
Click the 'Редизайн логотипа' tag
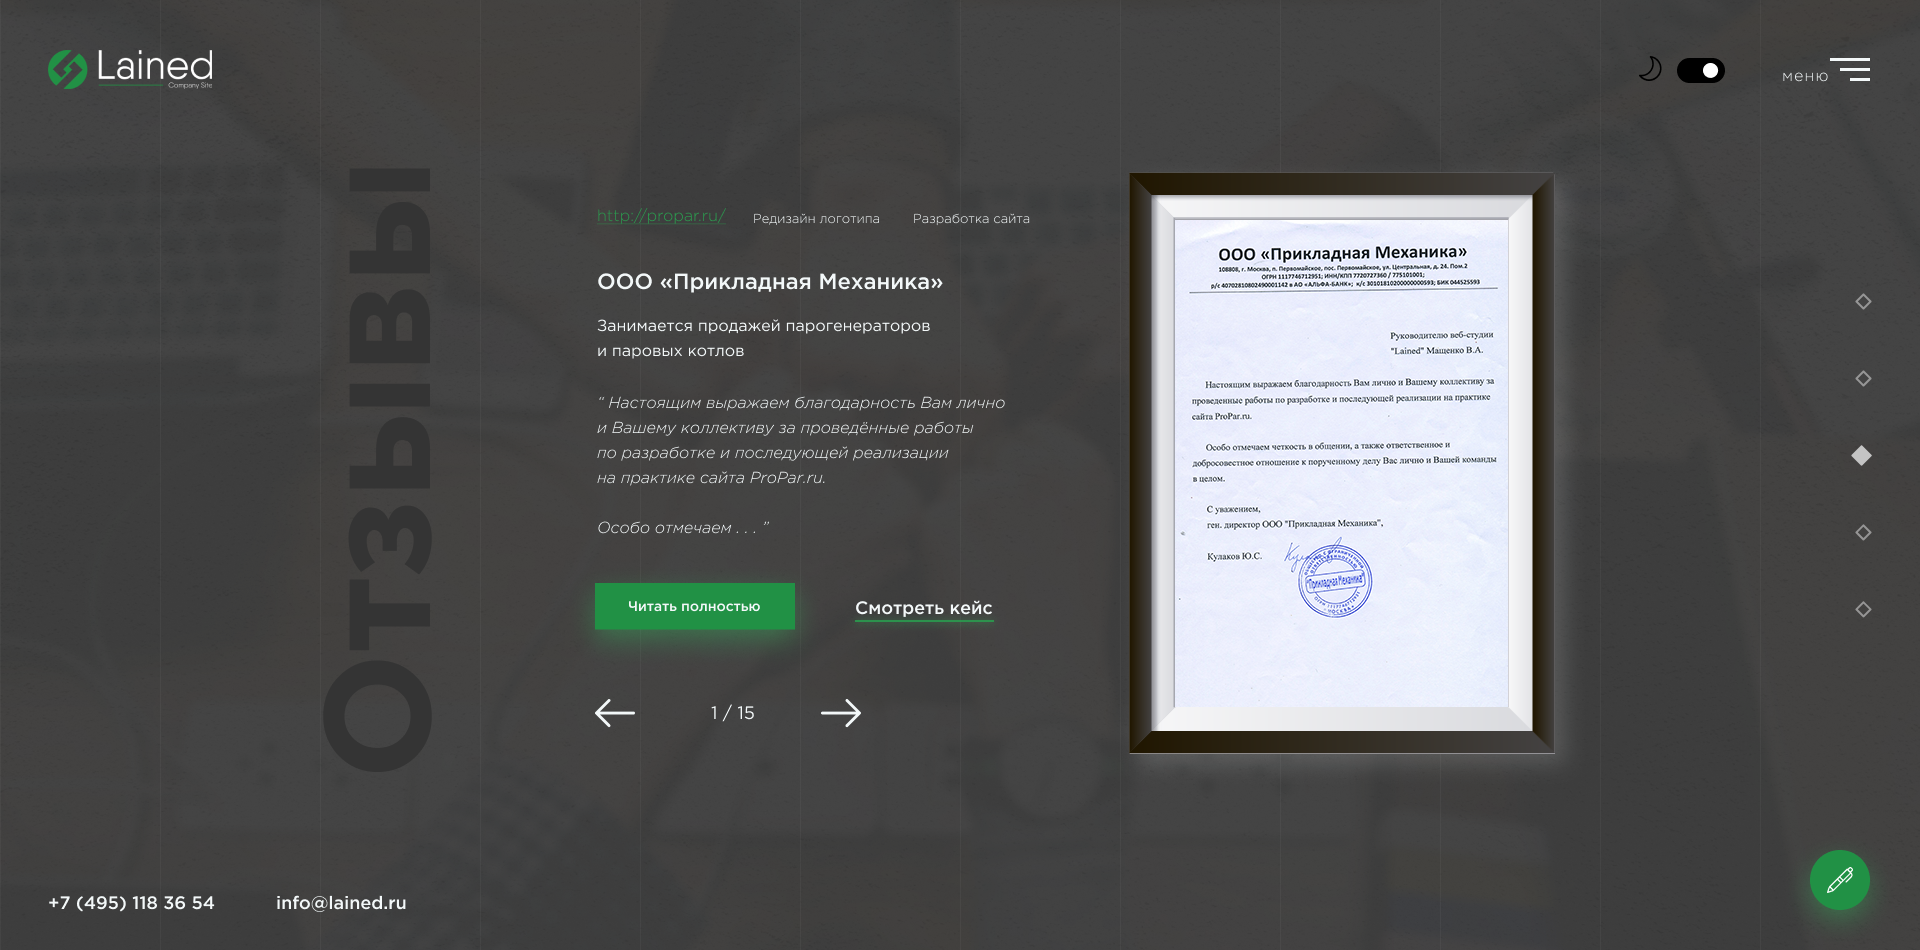tap(816, 219)
